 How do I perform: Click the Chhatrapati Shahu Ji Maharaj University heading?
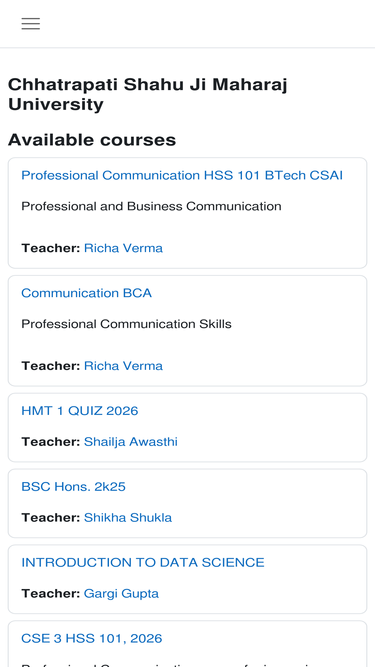click(148, 94)
